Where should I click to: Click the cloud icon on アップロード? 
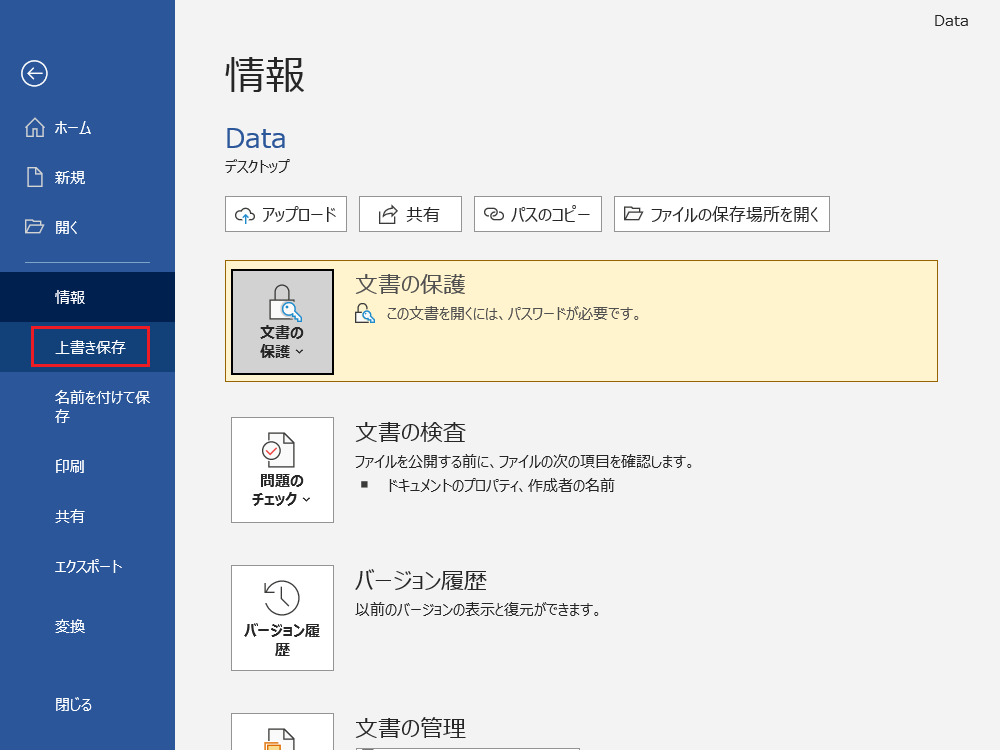(x=245, y=215)
